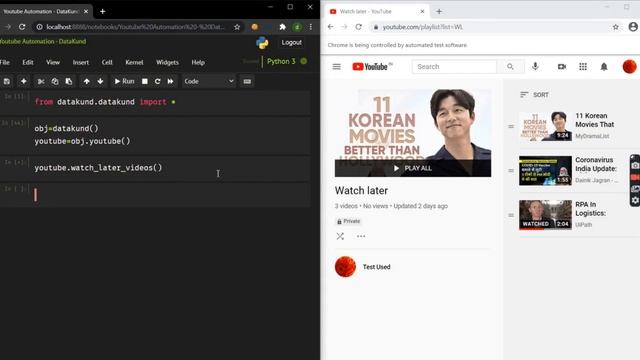
Task: Open the View menu in Jupyter
Action: point(53,62)
